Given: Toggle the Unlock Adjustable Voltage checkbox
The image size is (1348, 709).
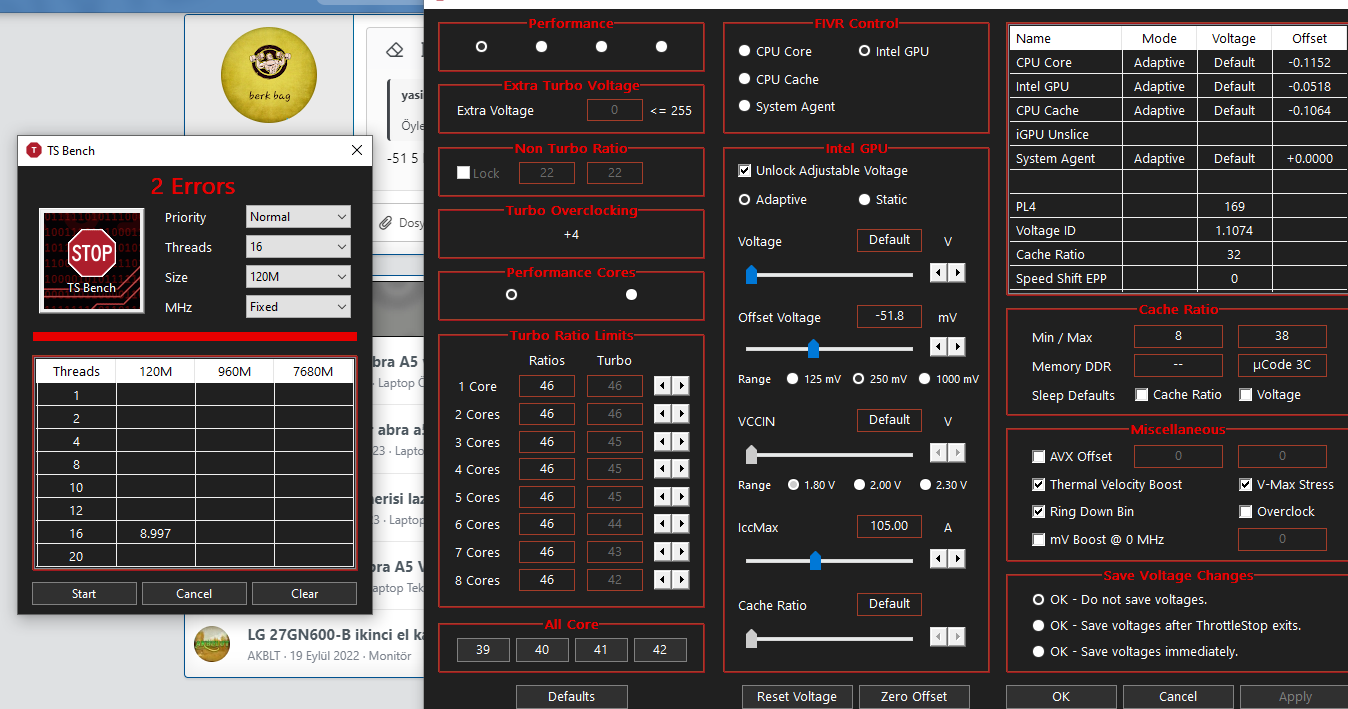Looking at the screenshot, I should pos(745,171).
